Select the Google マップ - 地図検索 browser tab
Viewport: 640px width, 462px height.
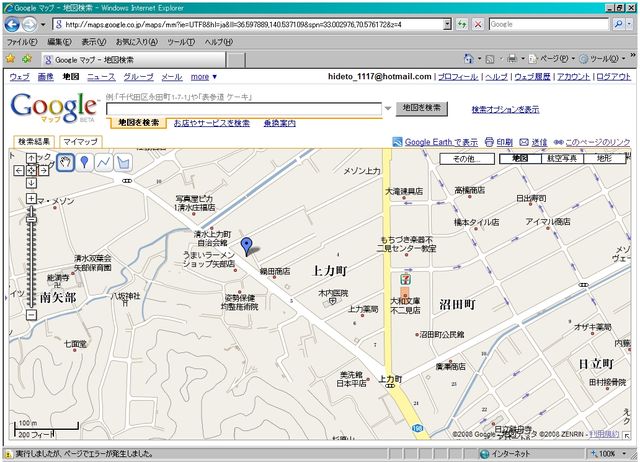tap(133, 60)
